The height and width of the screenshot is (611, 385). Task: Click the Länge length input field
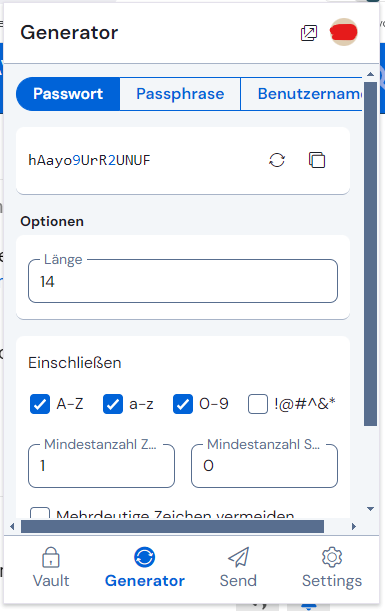point(183,281)
